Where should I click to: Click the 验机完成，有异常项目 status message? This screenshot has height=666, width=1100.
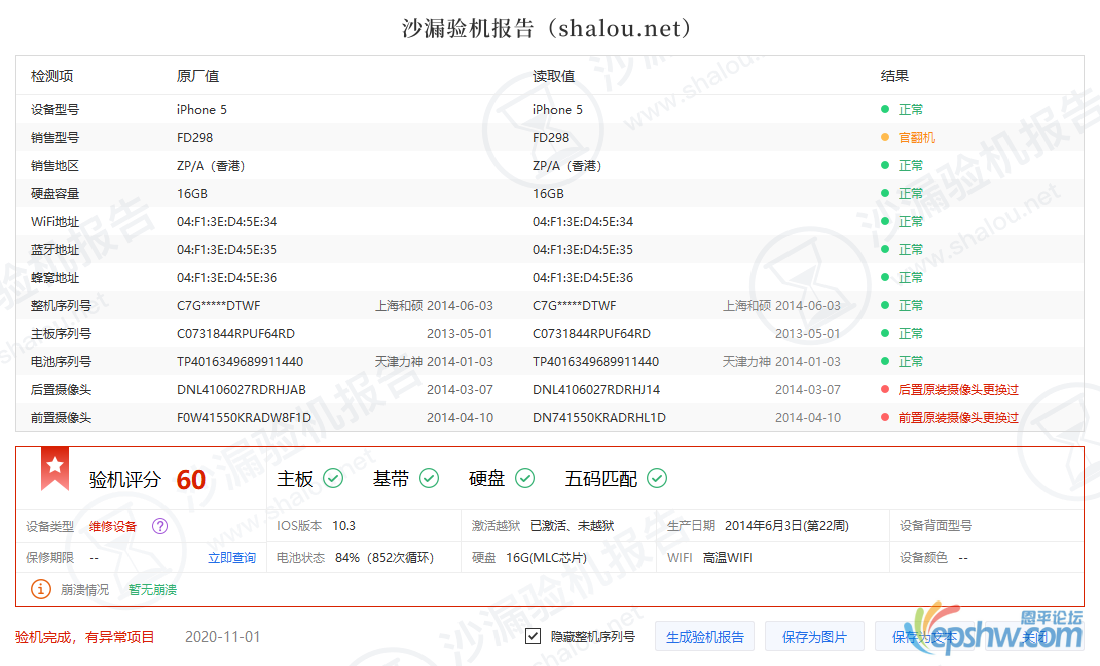point(84,637)
